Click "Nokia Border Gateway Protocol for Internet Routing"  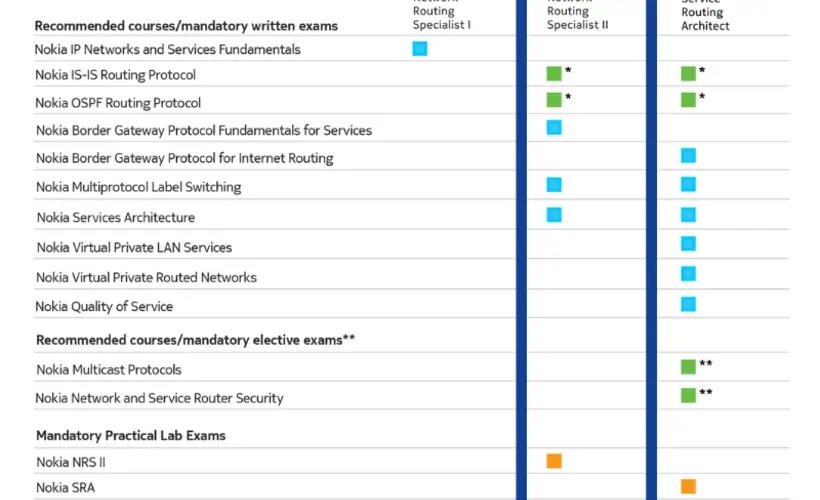185,158
